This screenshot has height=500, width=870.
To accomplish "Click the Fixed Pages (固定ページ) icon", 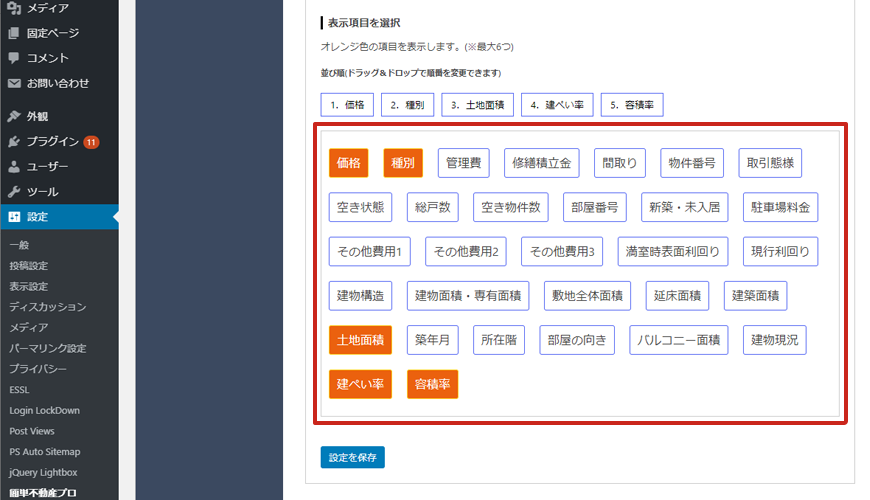I will click(x=14, y=33).
